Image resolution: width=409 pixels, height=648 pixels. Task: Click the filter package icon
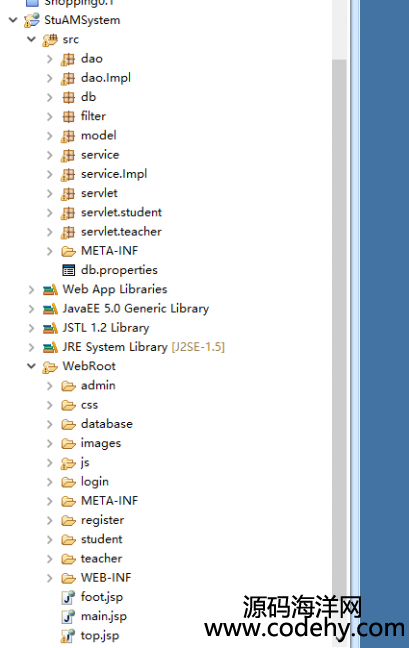click(x=68, y=117)
